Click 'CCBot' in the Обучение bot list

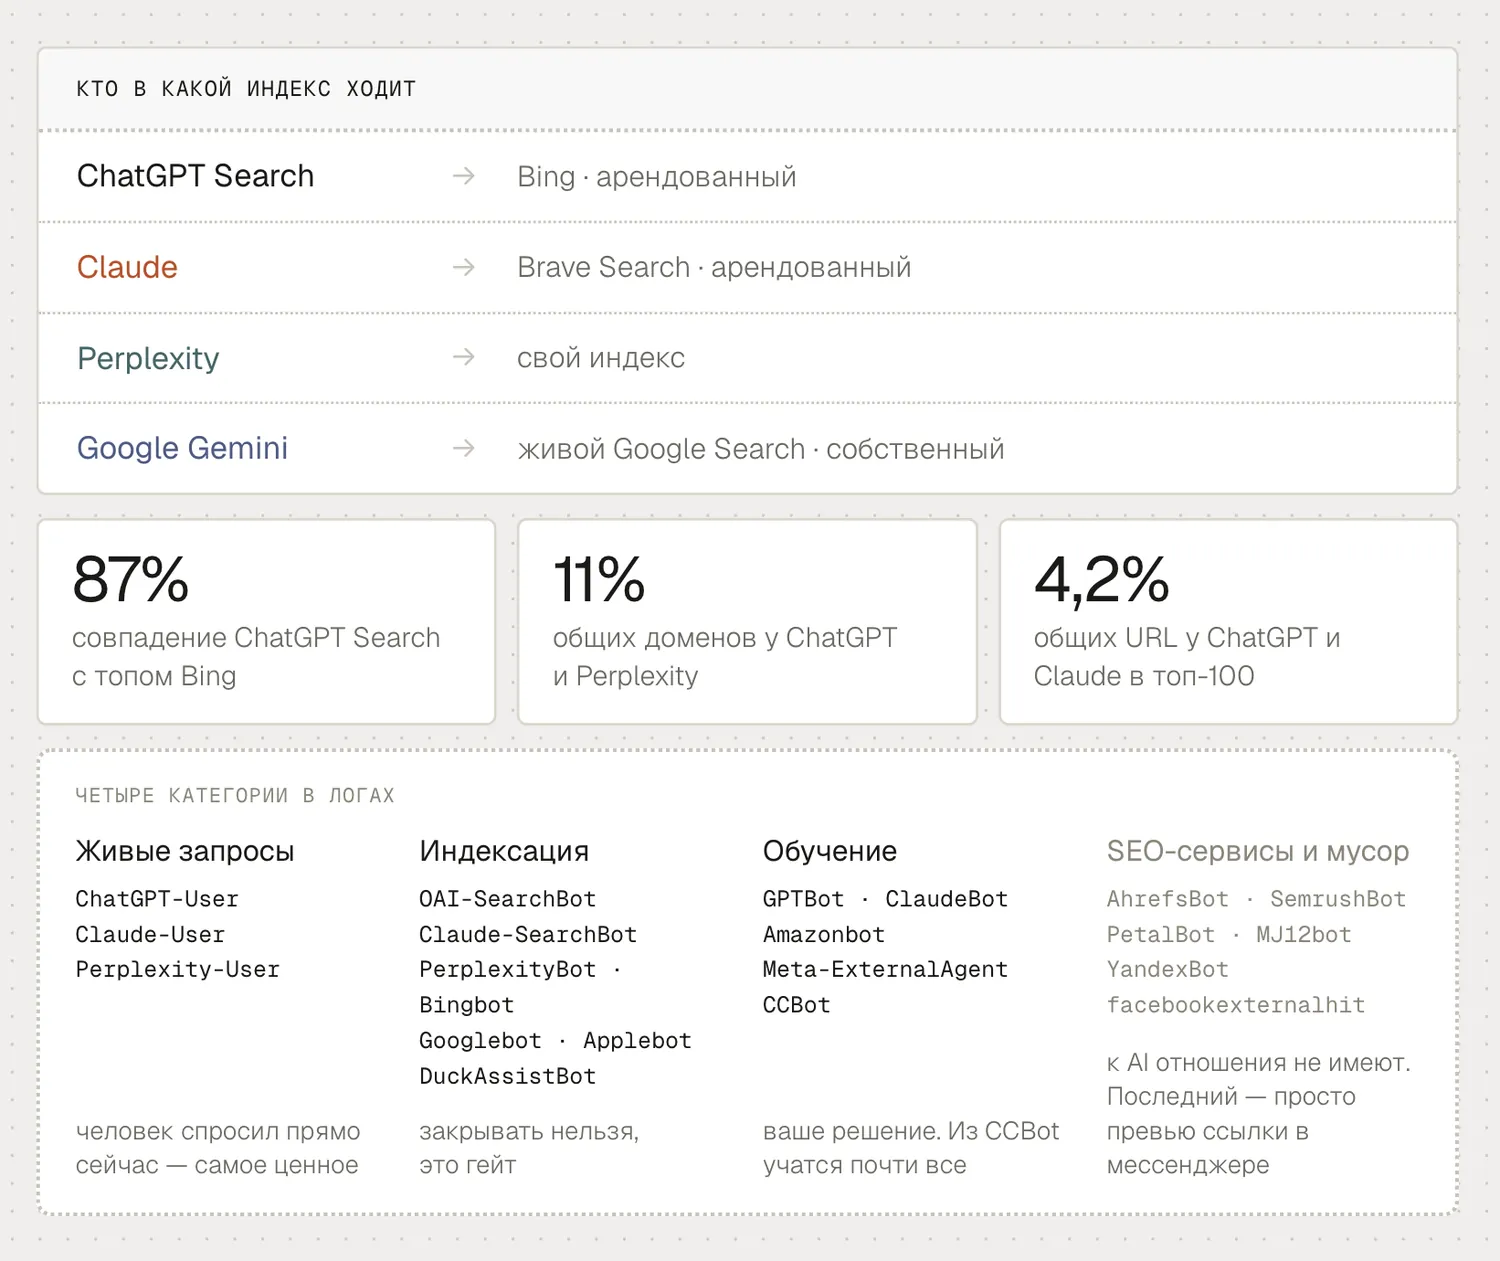797,1005
